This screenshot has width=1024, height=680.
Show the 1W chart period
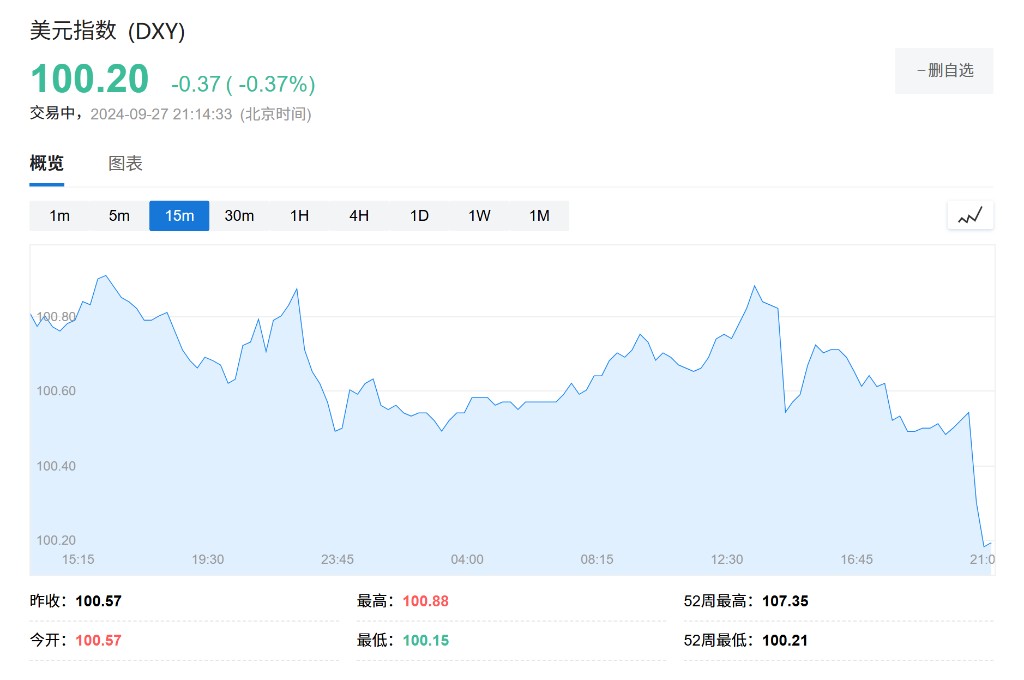coord(479,216)
